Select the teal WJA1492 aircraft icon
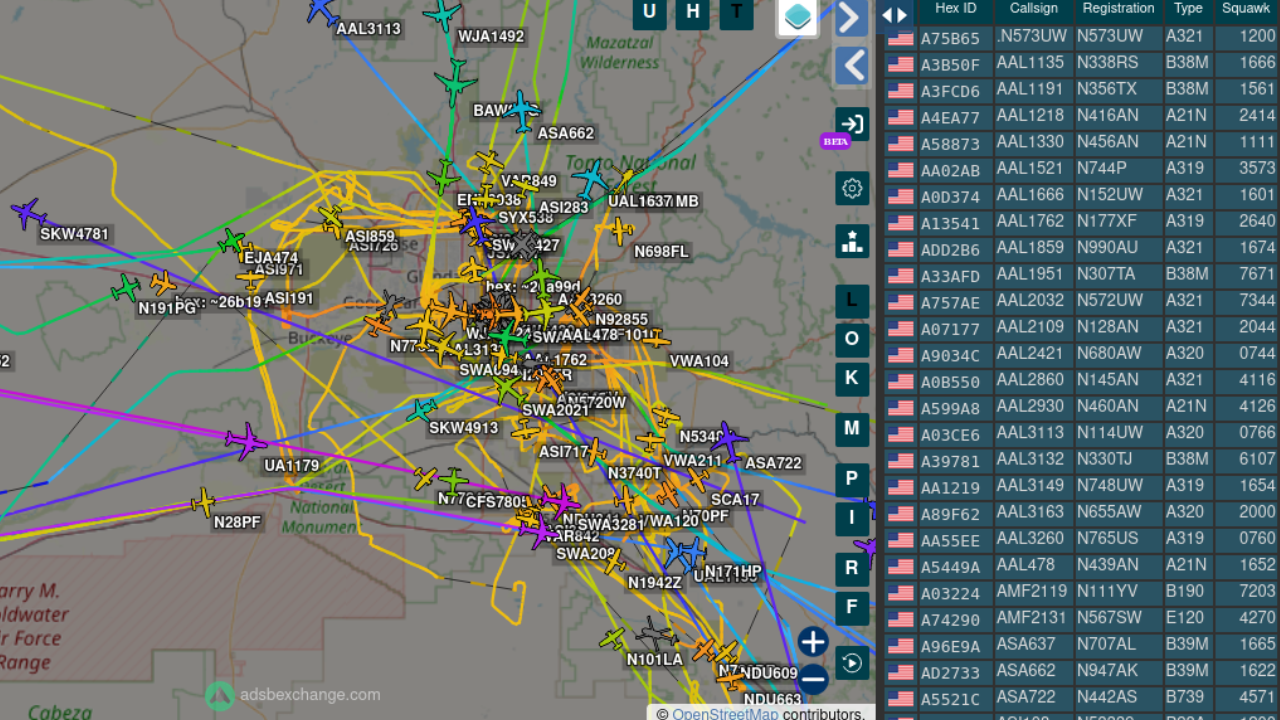1280x720 pixels. point(442,14)
